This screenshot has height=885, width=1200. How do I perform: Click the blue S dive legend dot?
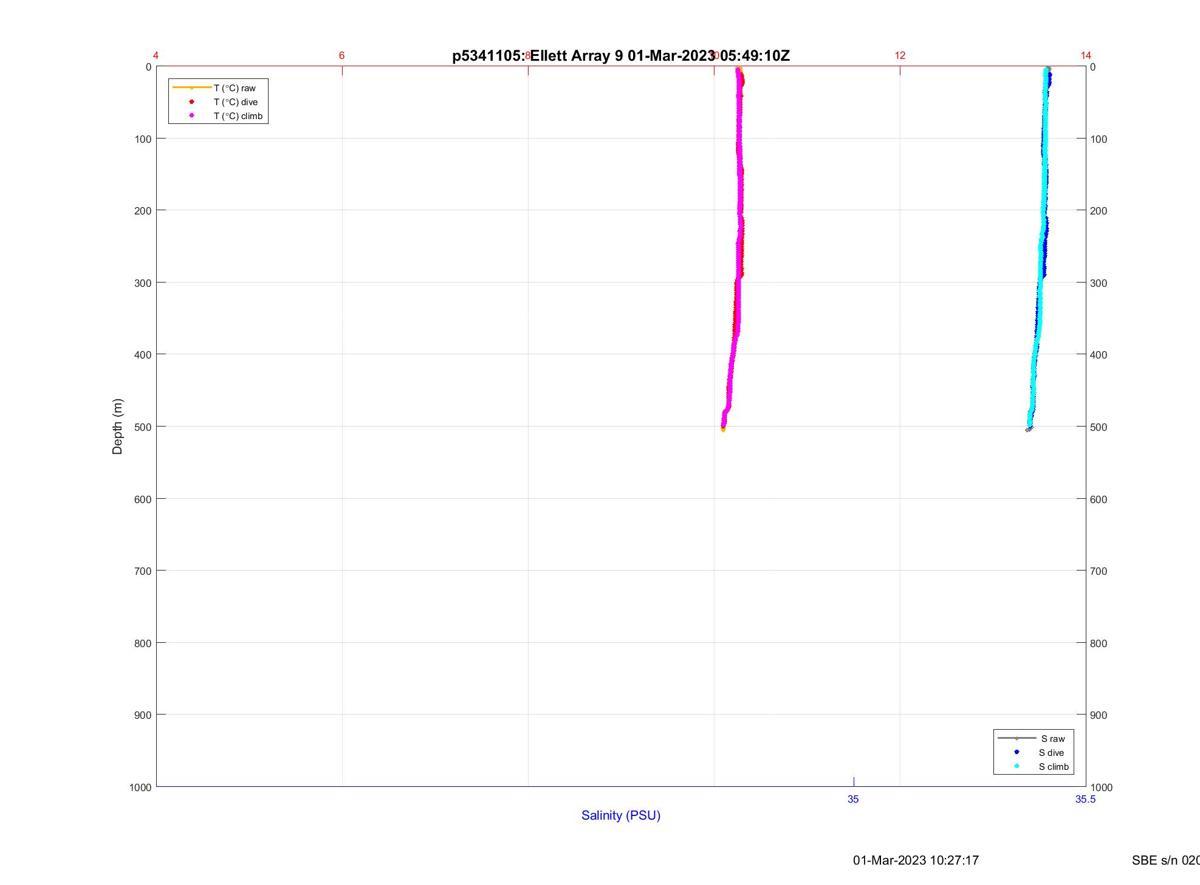click(x=1016, y=752)
